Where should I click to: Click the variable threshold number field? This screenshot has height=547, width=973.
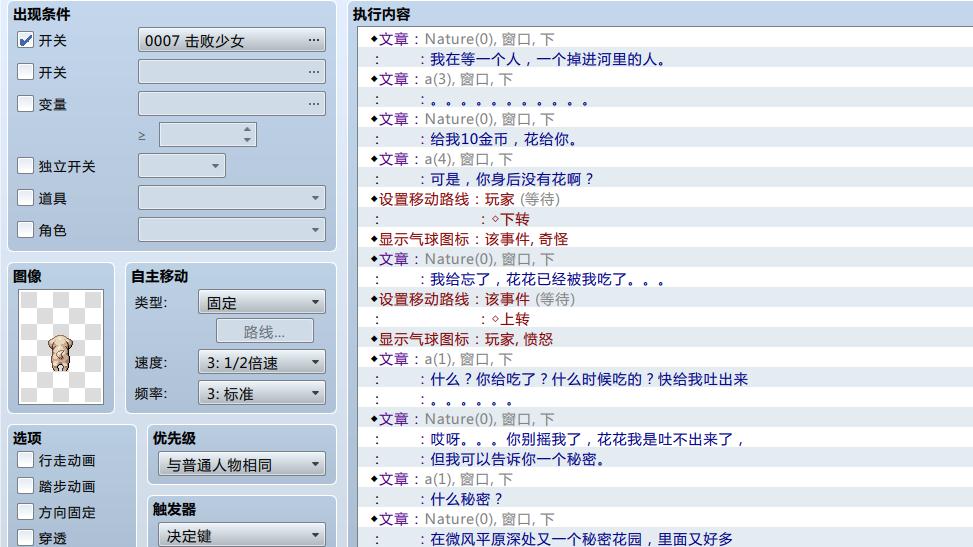point(200,135)
